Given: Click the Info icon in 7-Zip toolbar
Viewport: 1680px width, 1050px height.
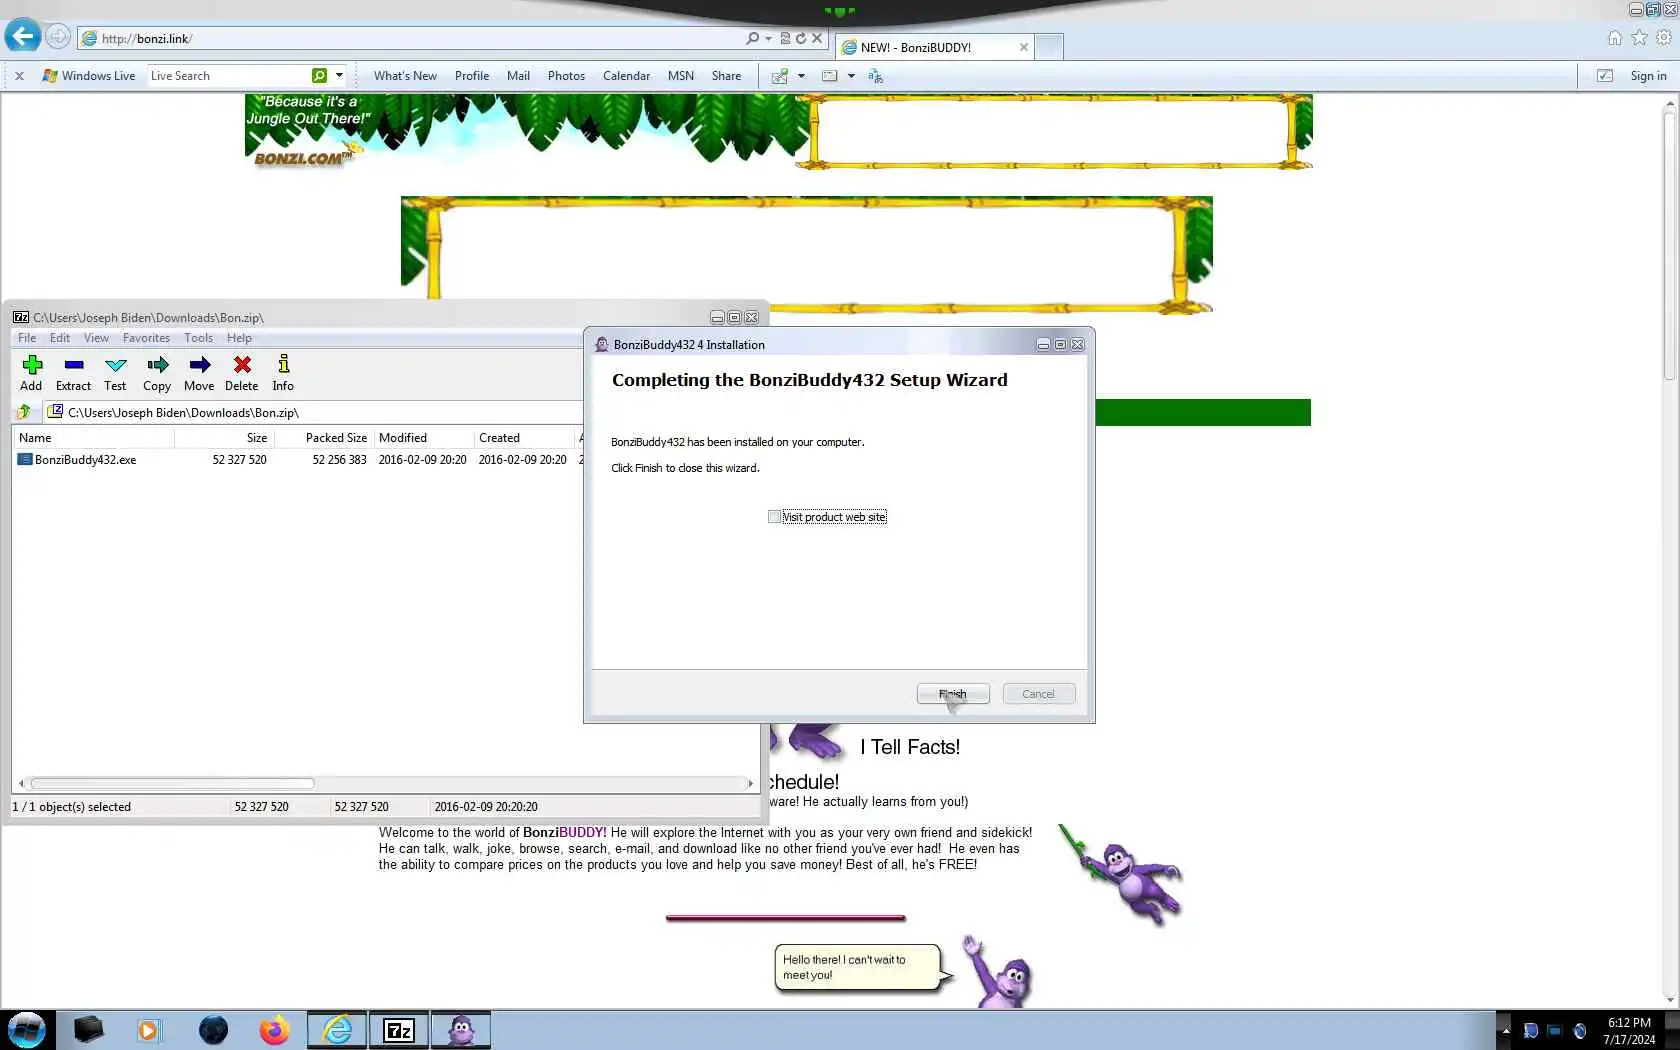Looking at the screenshot, I should (x=283, y=365).
